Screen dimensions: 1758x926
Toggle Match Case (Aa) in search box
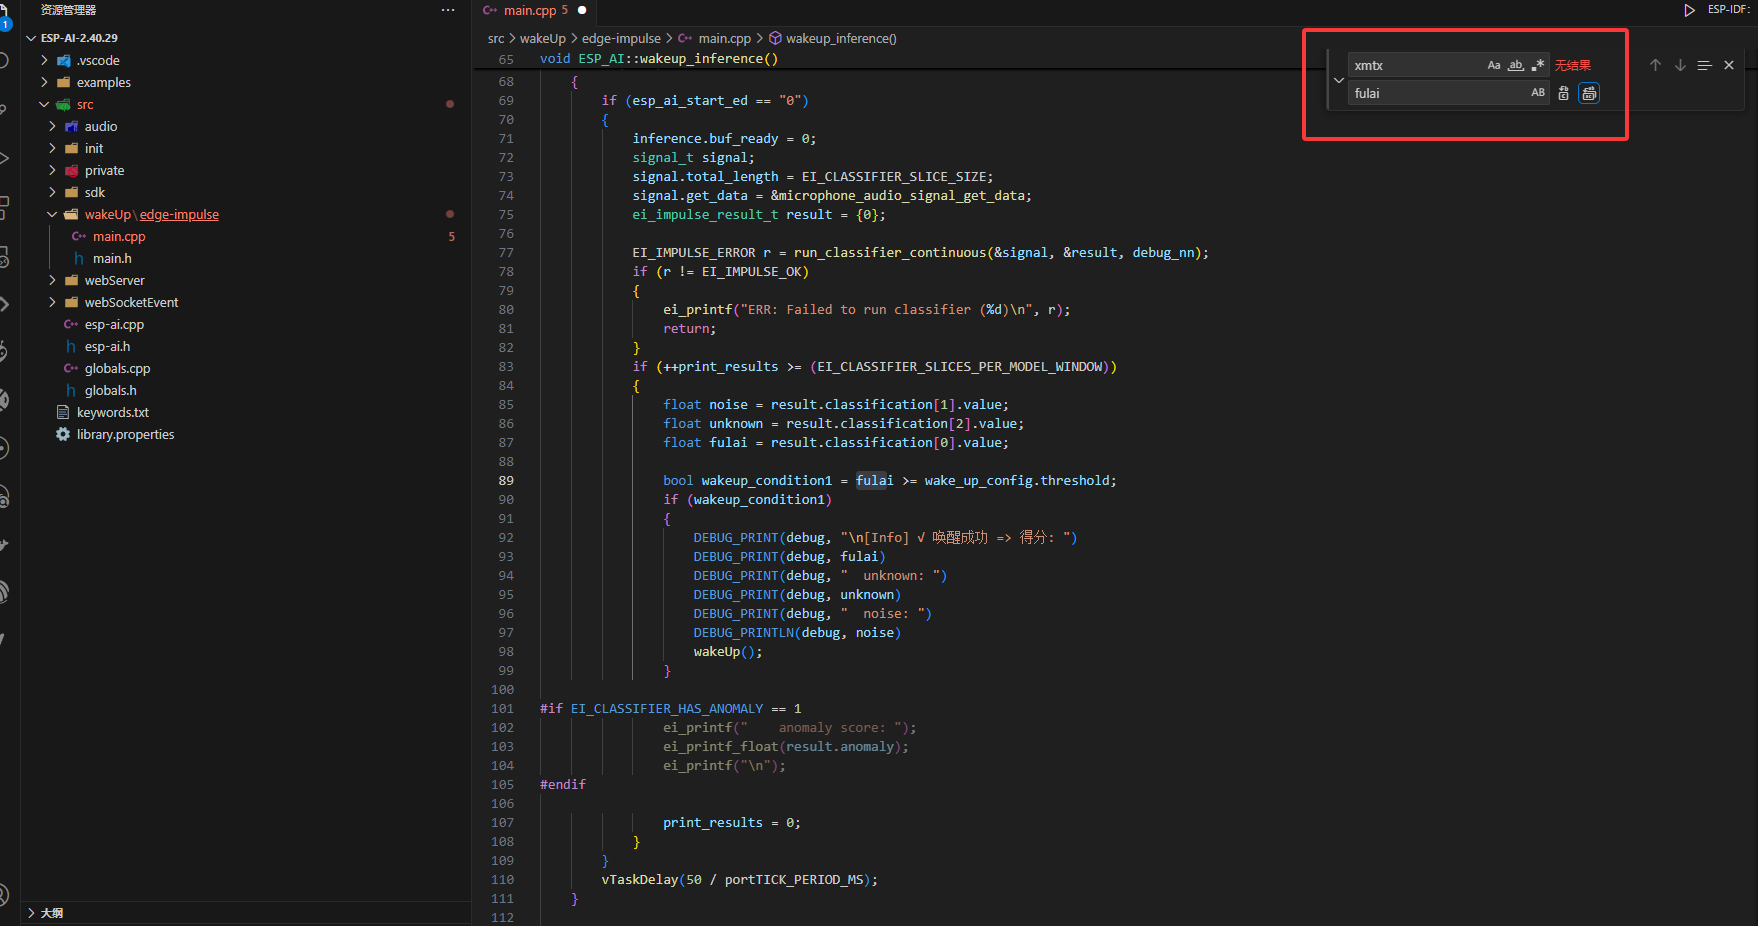[1494, 65]
